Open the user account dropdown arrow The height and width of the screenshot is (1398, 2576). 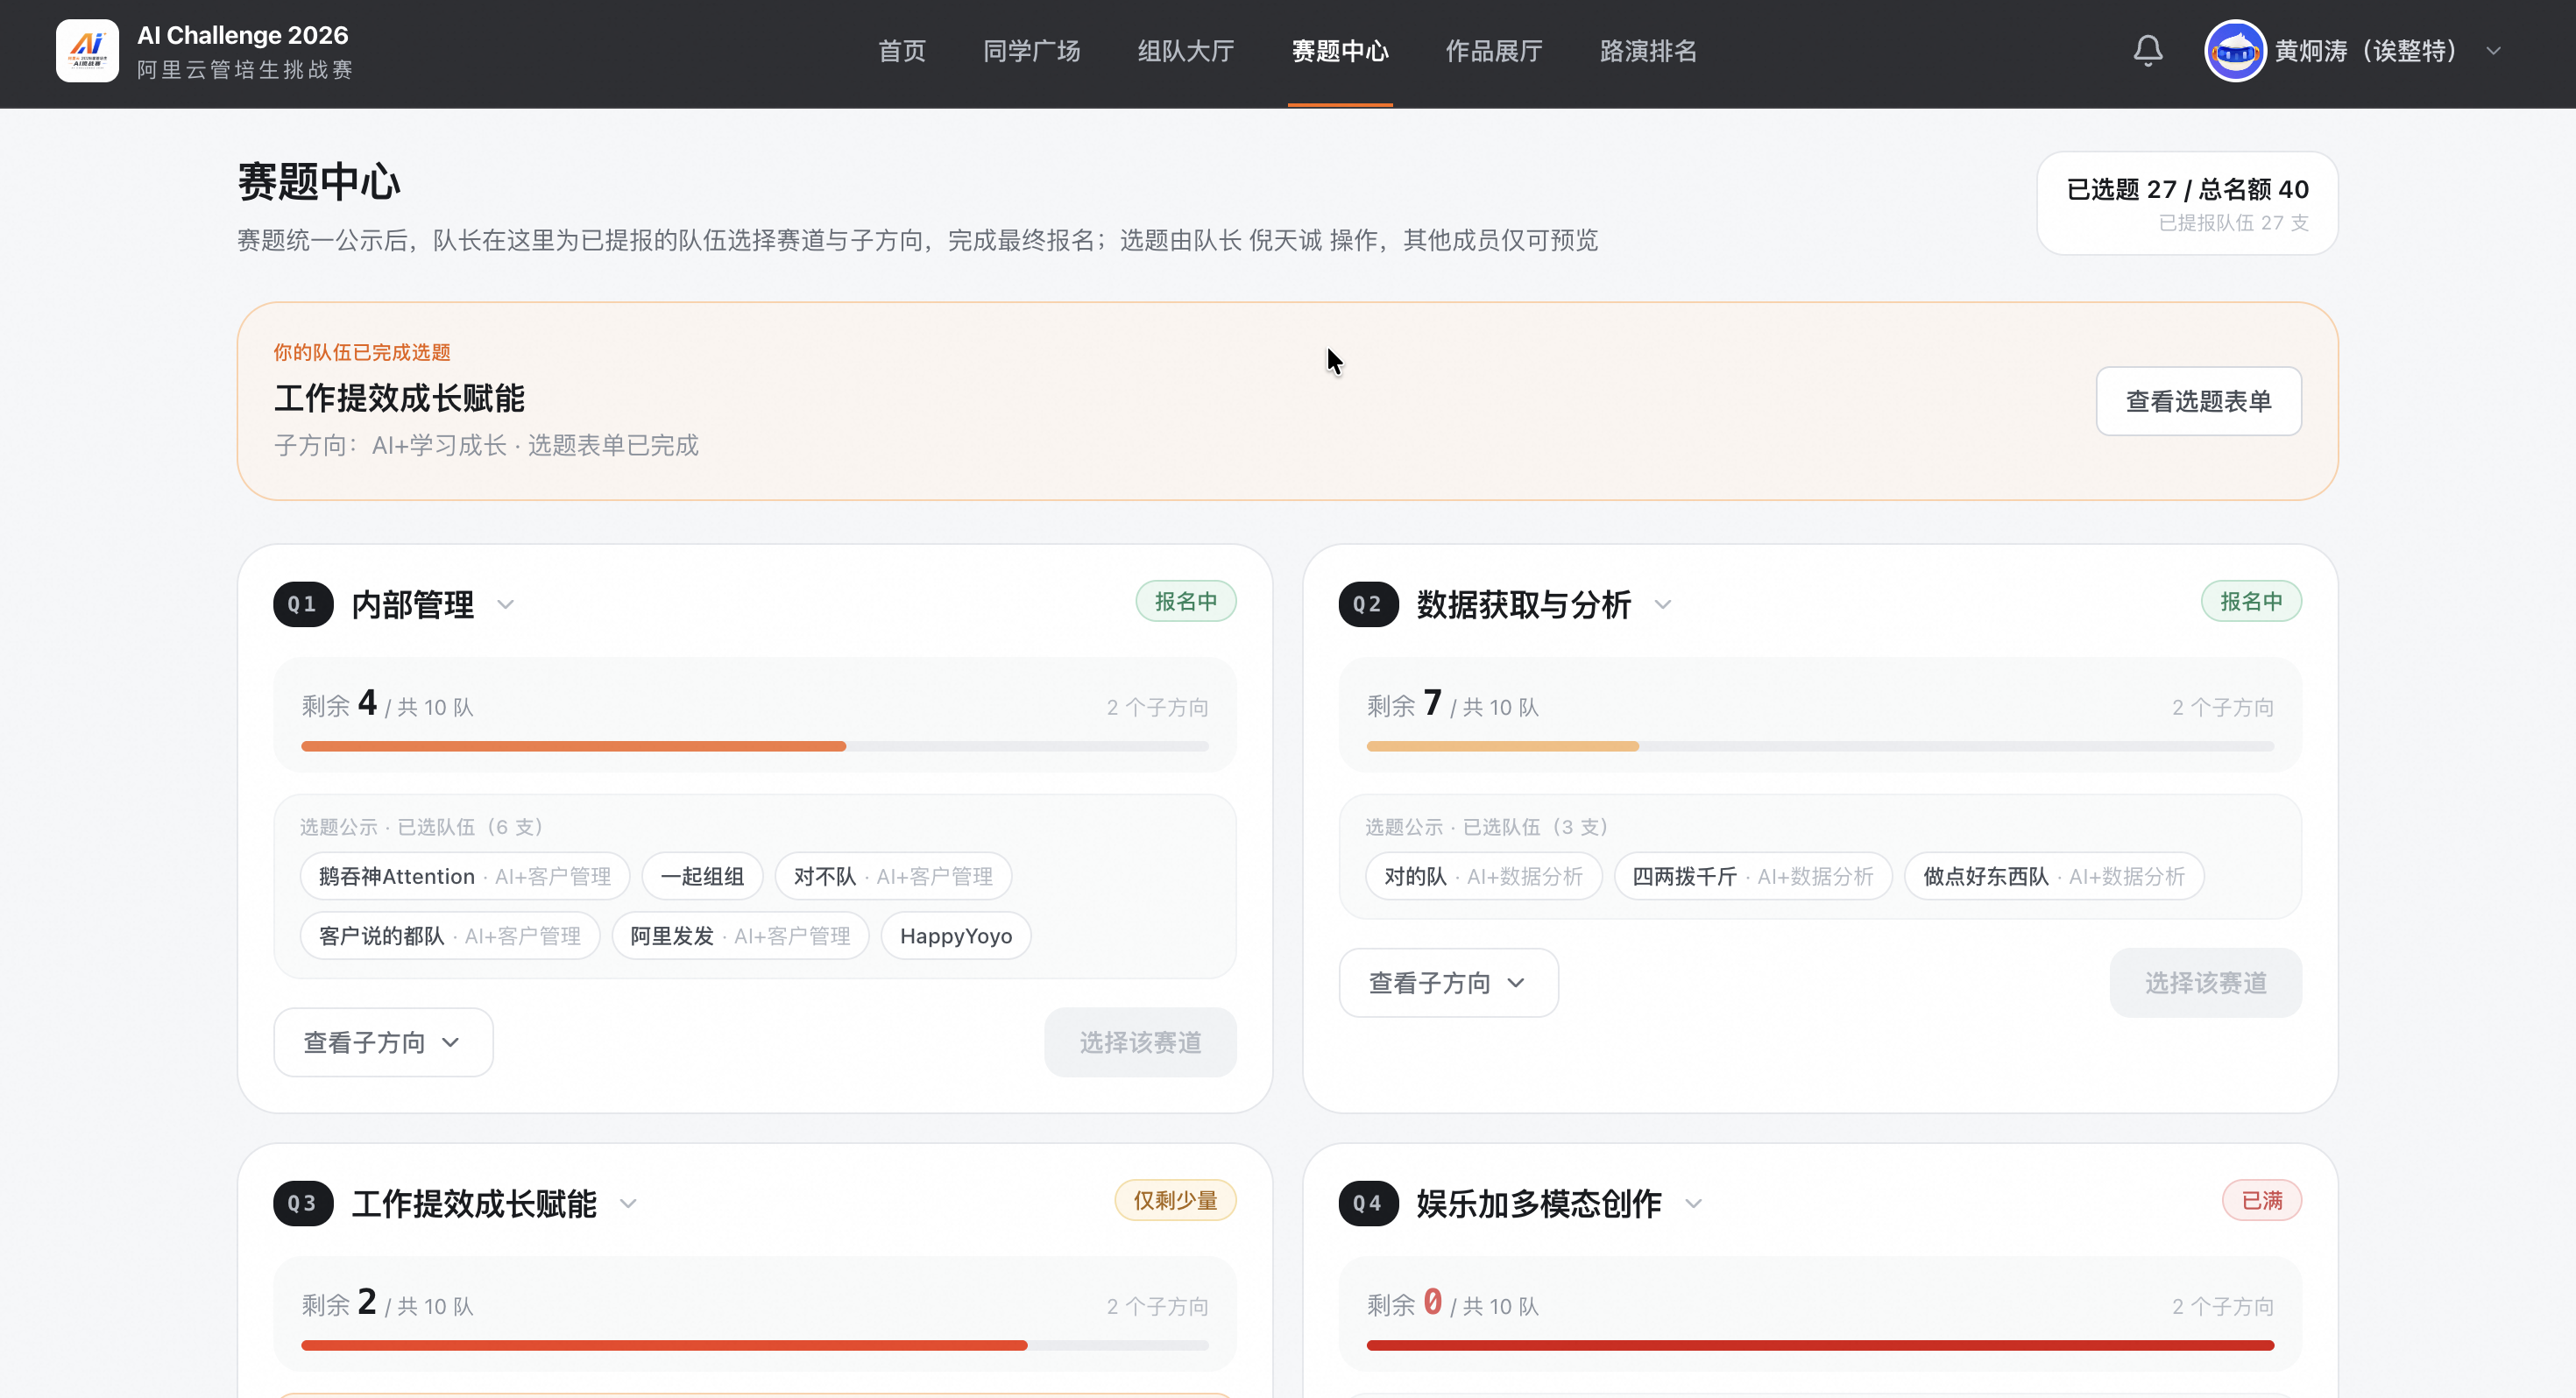point(2493,51)
